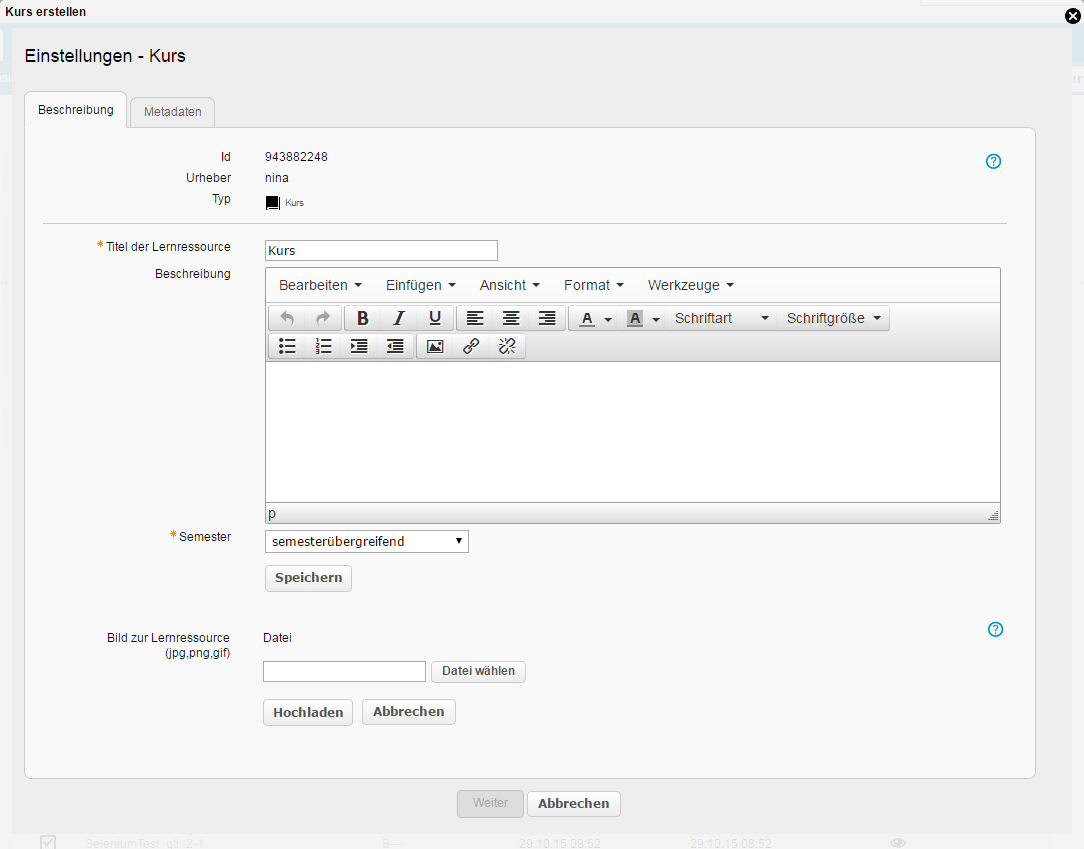Center-align the description text
Screen dimensions: 1084x849
point(511,318)
